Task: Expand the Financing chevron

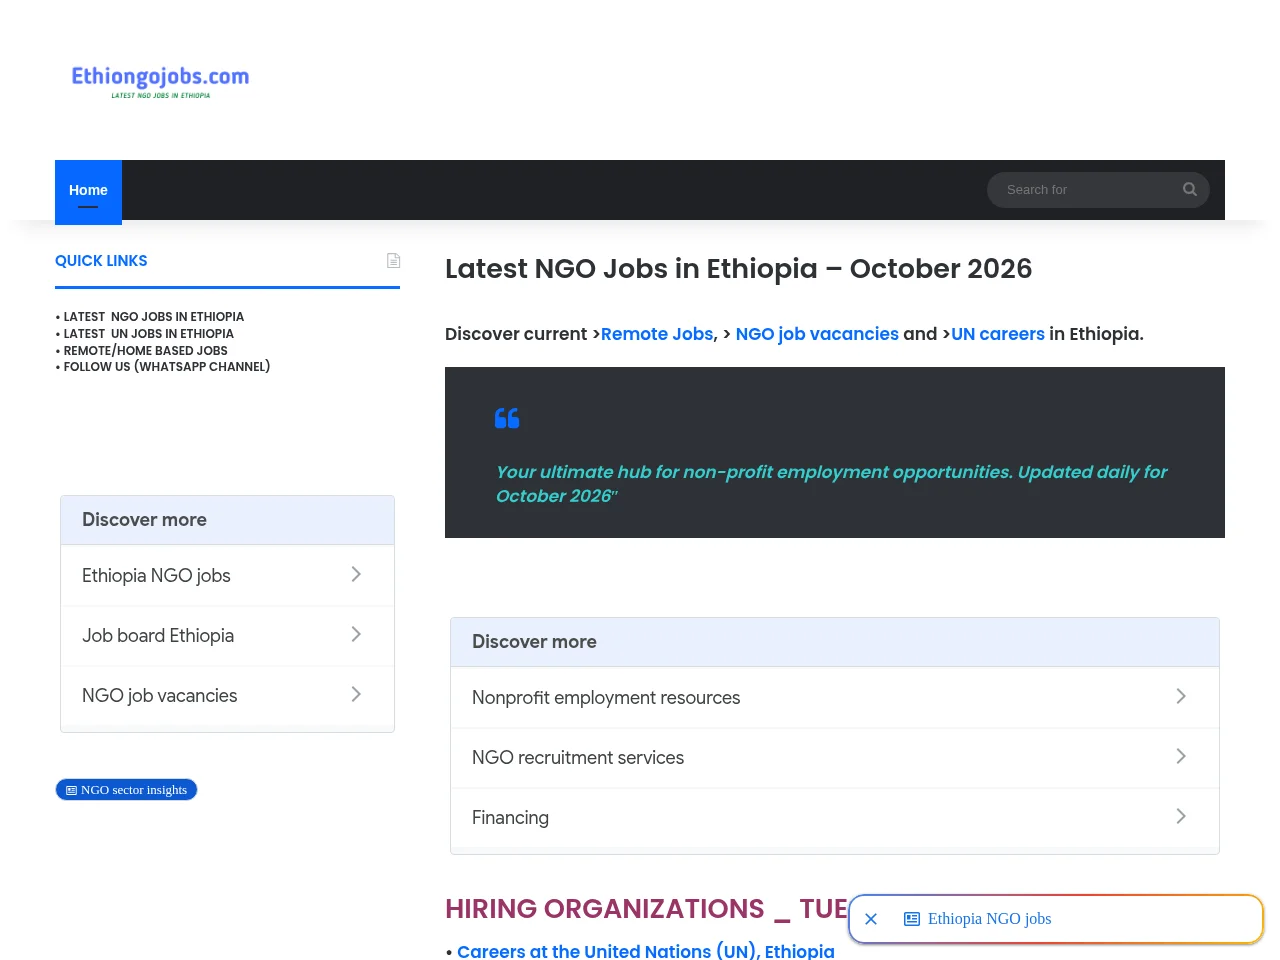Action: coord(1181,816)
